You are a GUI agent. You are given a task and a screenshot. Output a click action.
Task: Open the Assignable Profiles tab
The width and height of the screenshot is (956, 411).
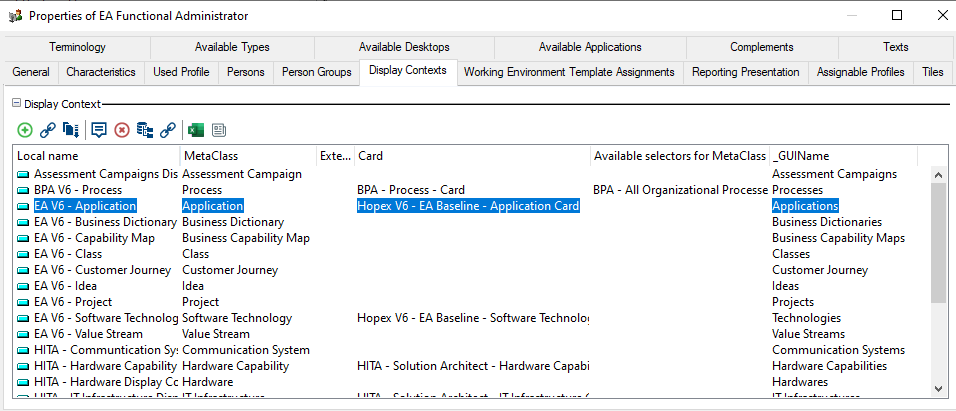coord(861,72)
